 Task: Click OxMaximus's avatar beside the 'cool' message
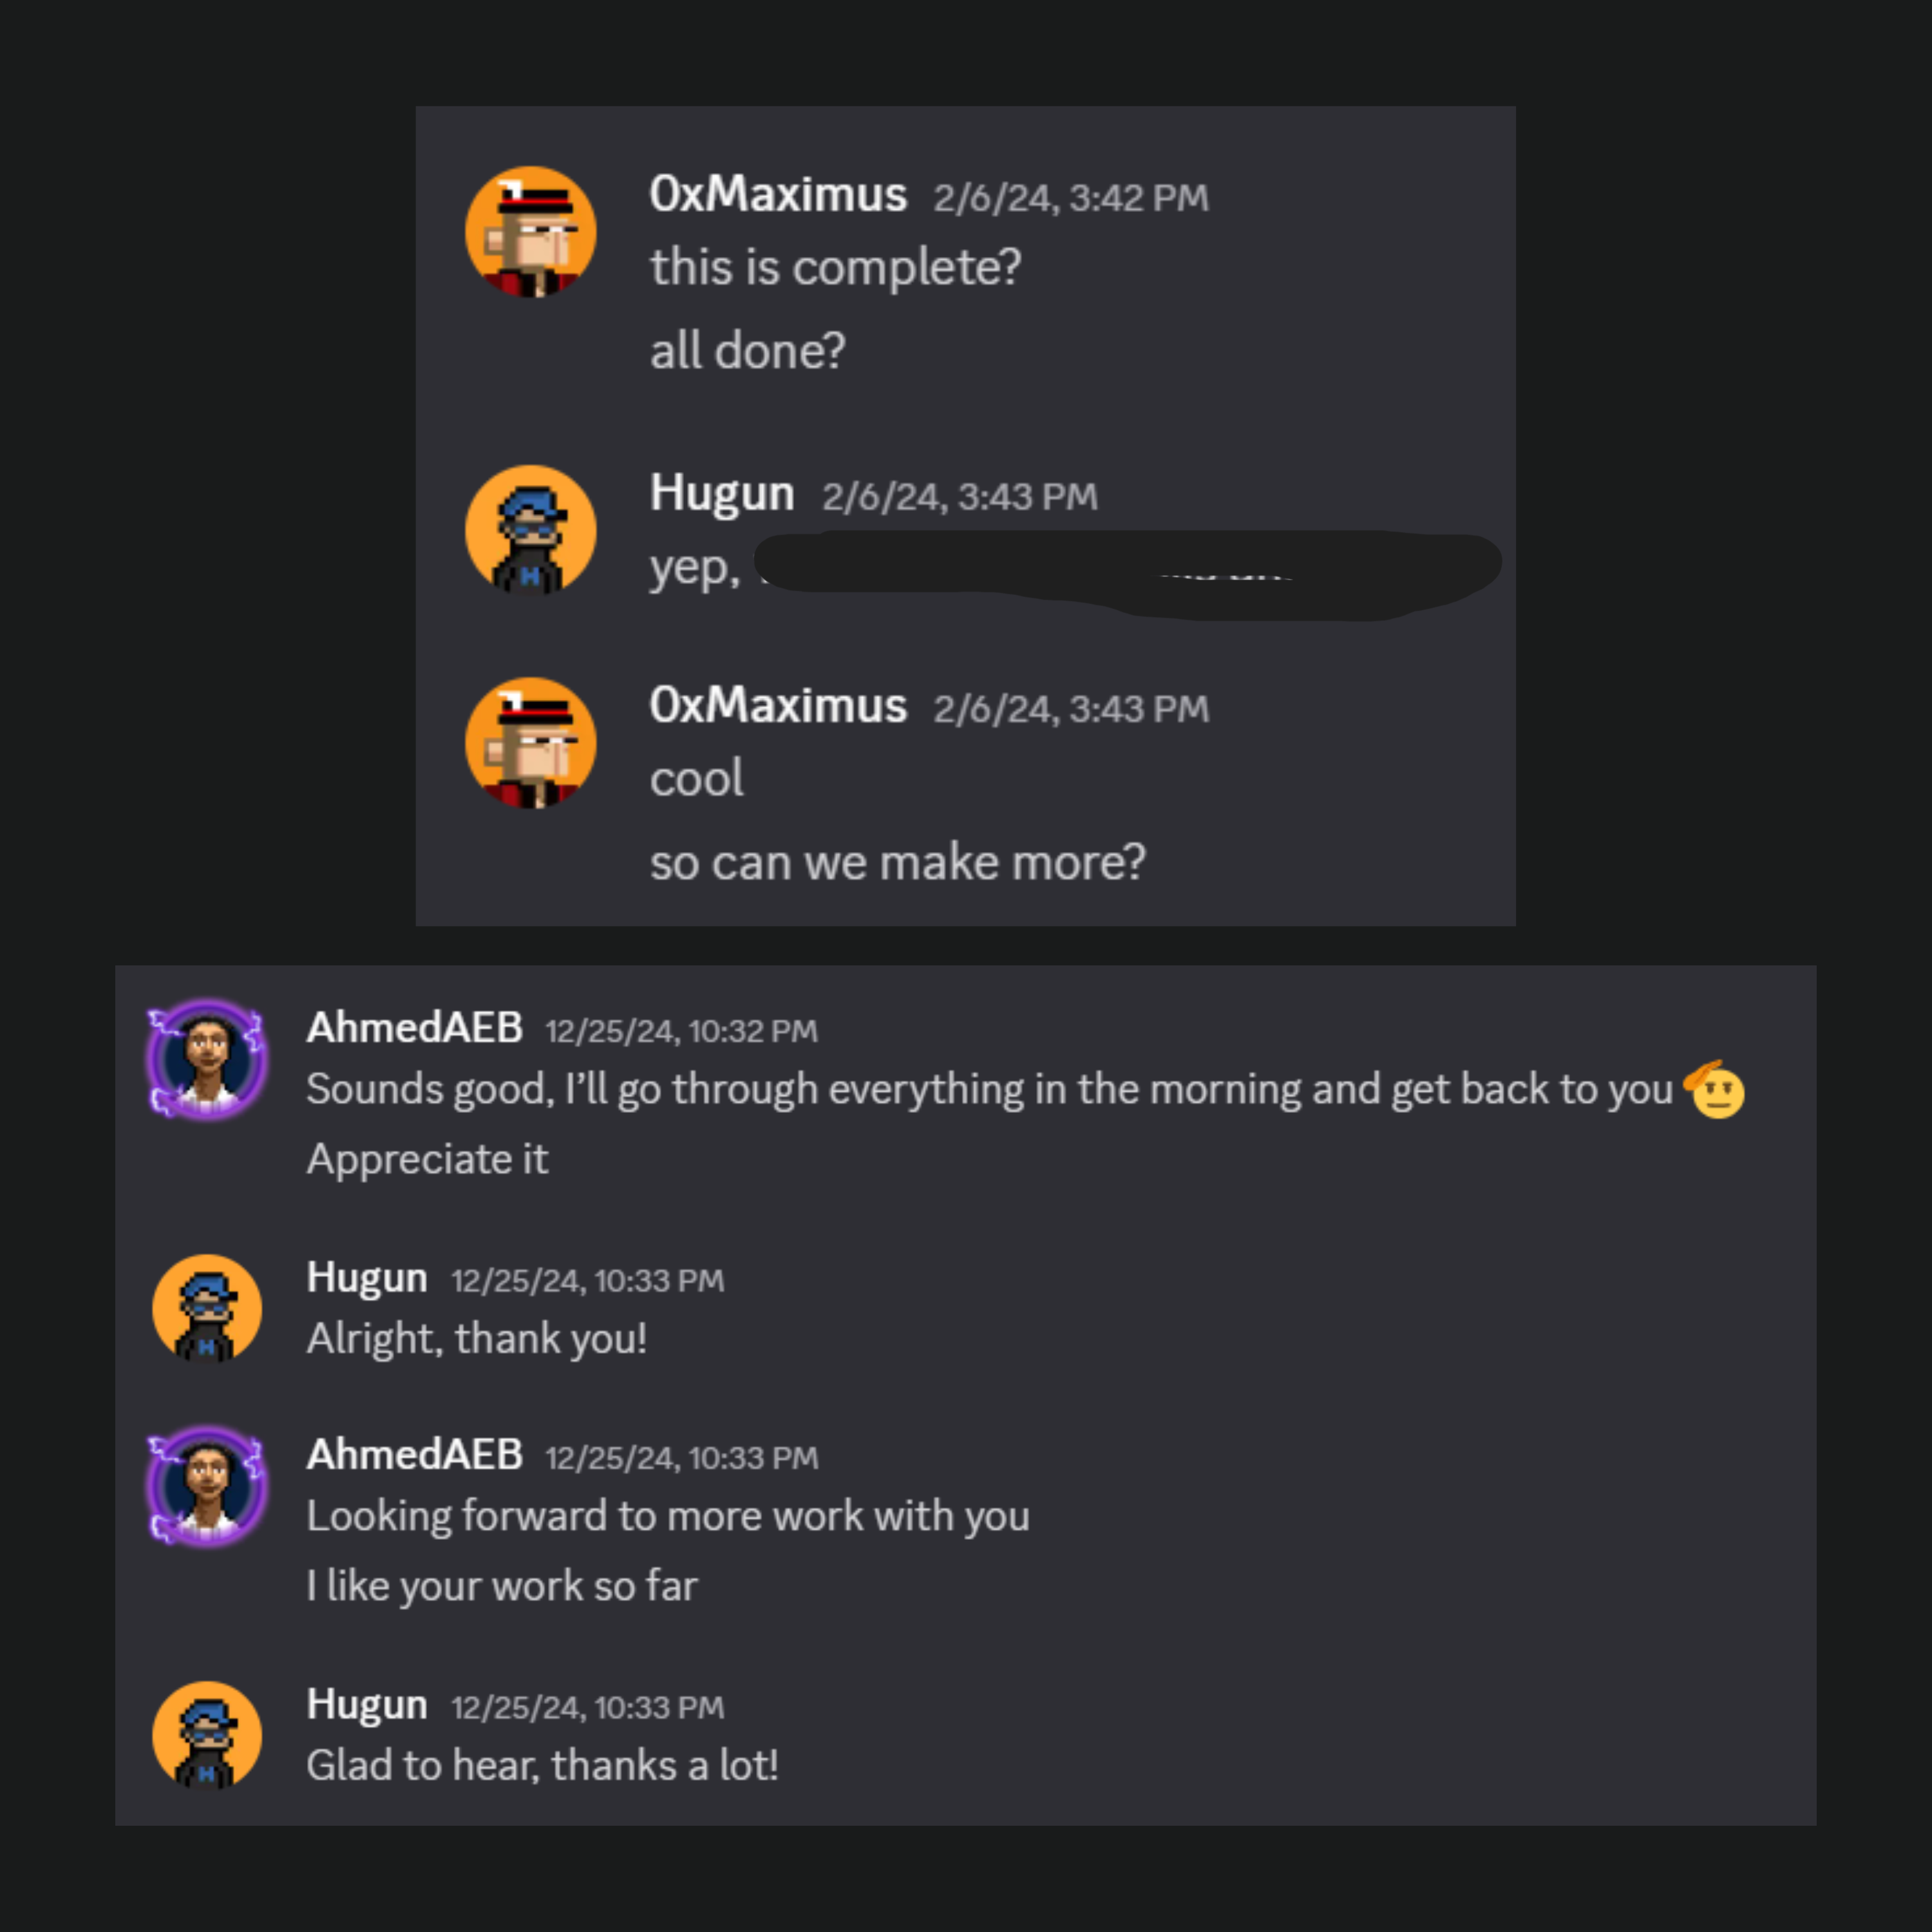(x=531, y=743)
